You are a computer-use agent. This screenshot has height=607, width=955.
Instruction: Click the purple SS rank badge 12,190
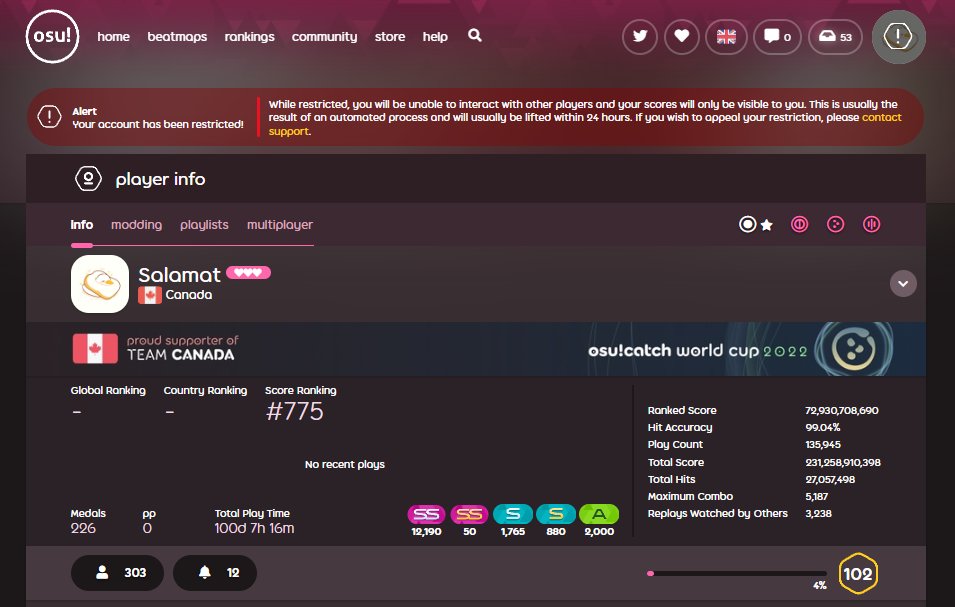pos(426,514)
